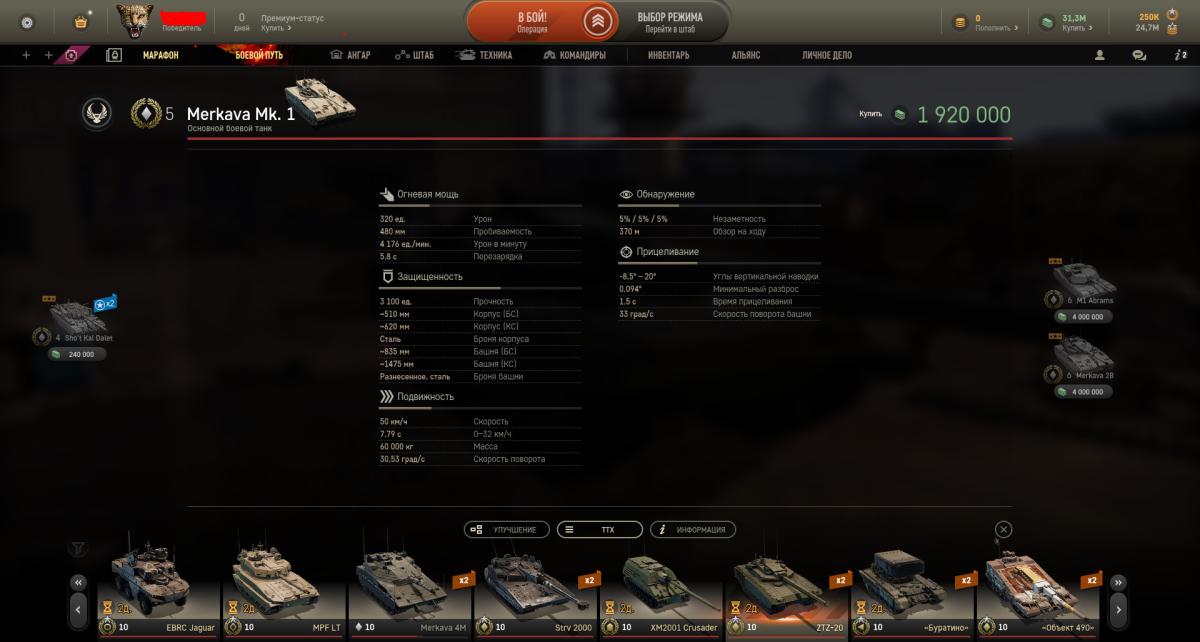The width and height of the screenshot is (1200, 642).
Task: Click the green credits stack icon in header
Action: point(1046,21)
